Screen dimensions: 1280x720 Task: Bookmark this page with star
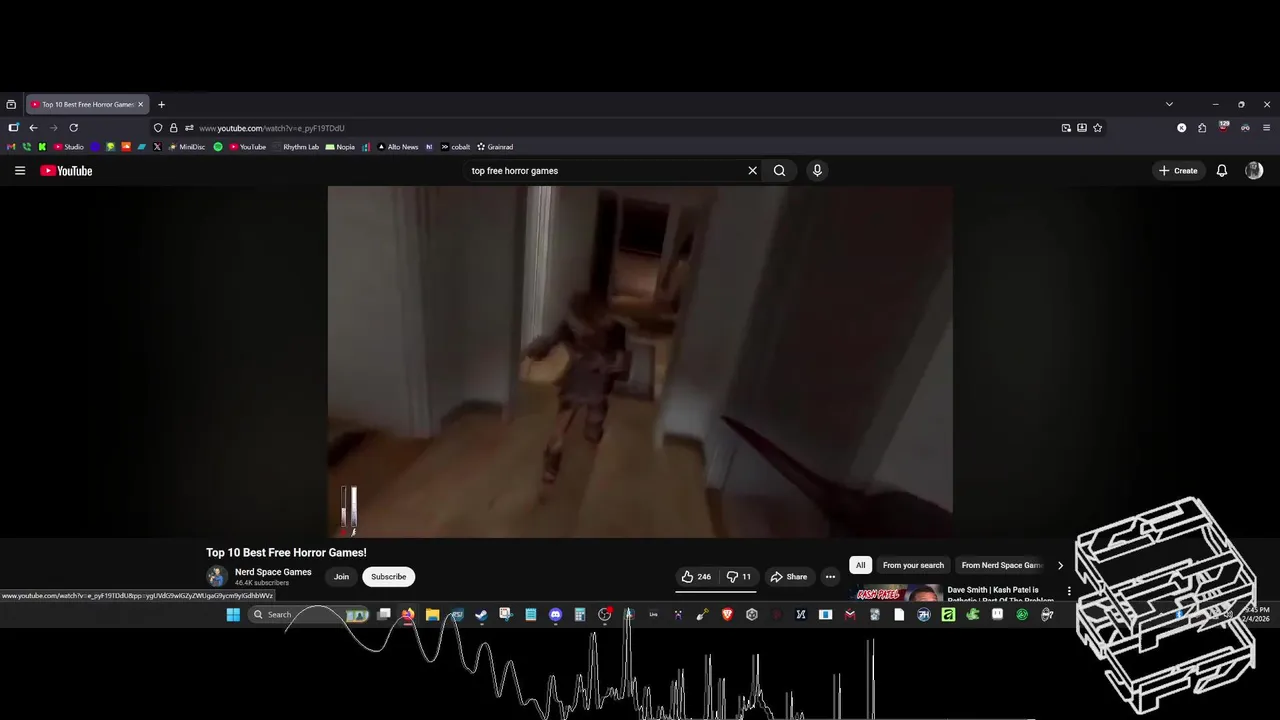pyautogui.click(x=1097, y=128)
